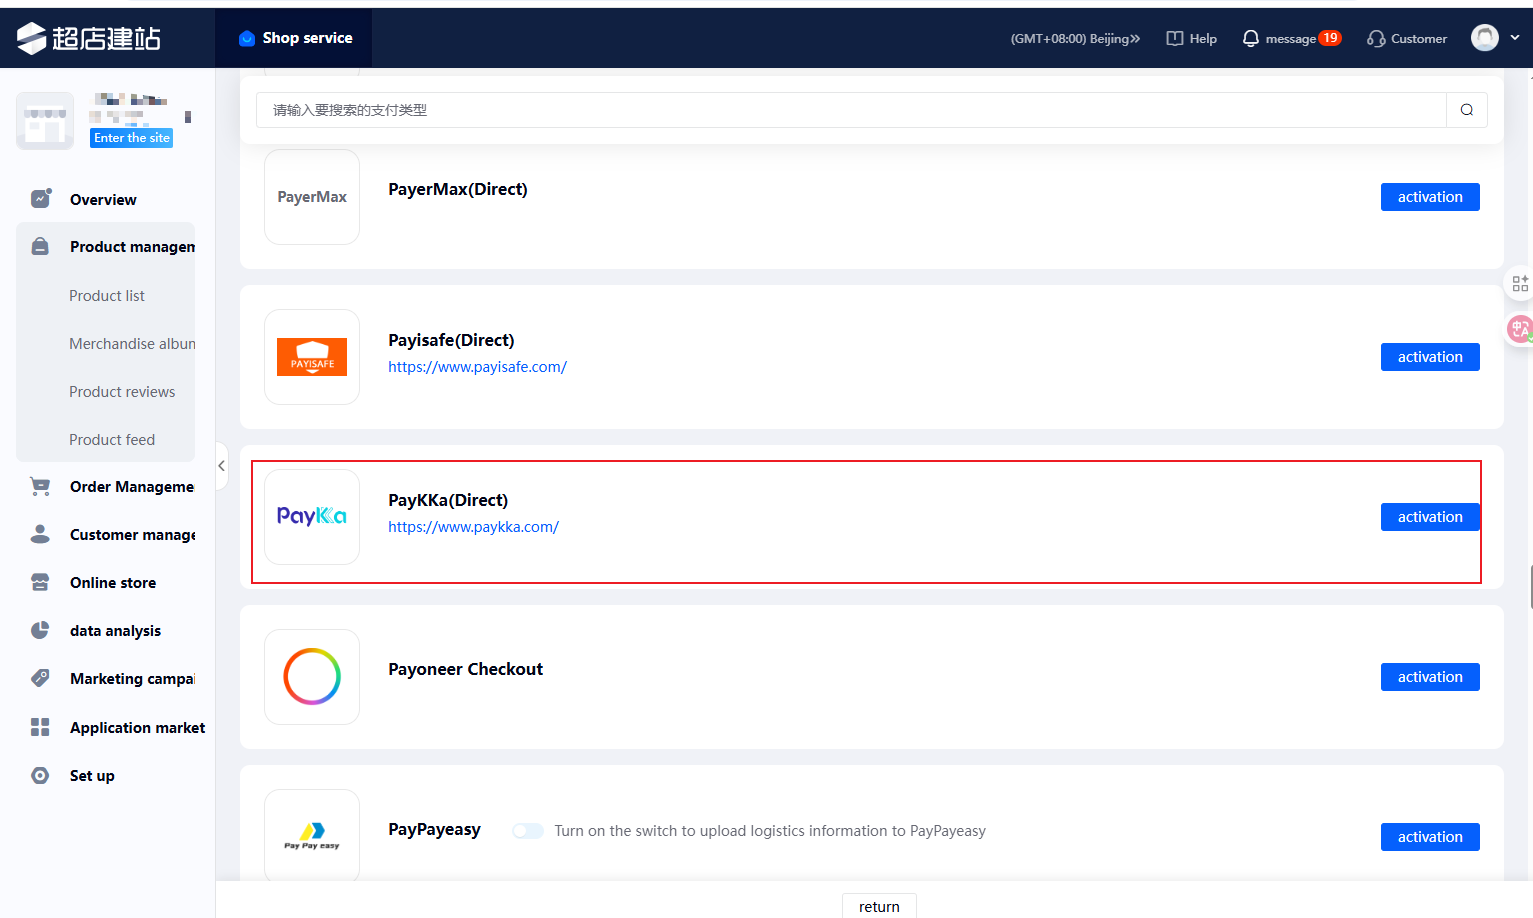
Task: Switch to the Shop service tab
Action: click(x=295, y=38)
